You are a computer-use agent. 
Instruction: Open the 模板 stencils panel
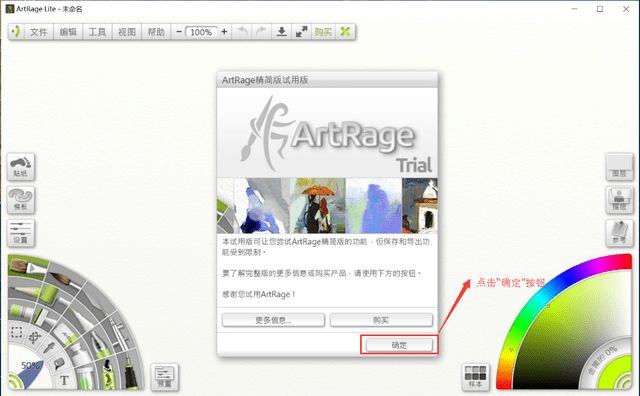[x=21, y=200]
